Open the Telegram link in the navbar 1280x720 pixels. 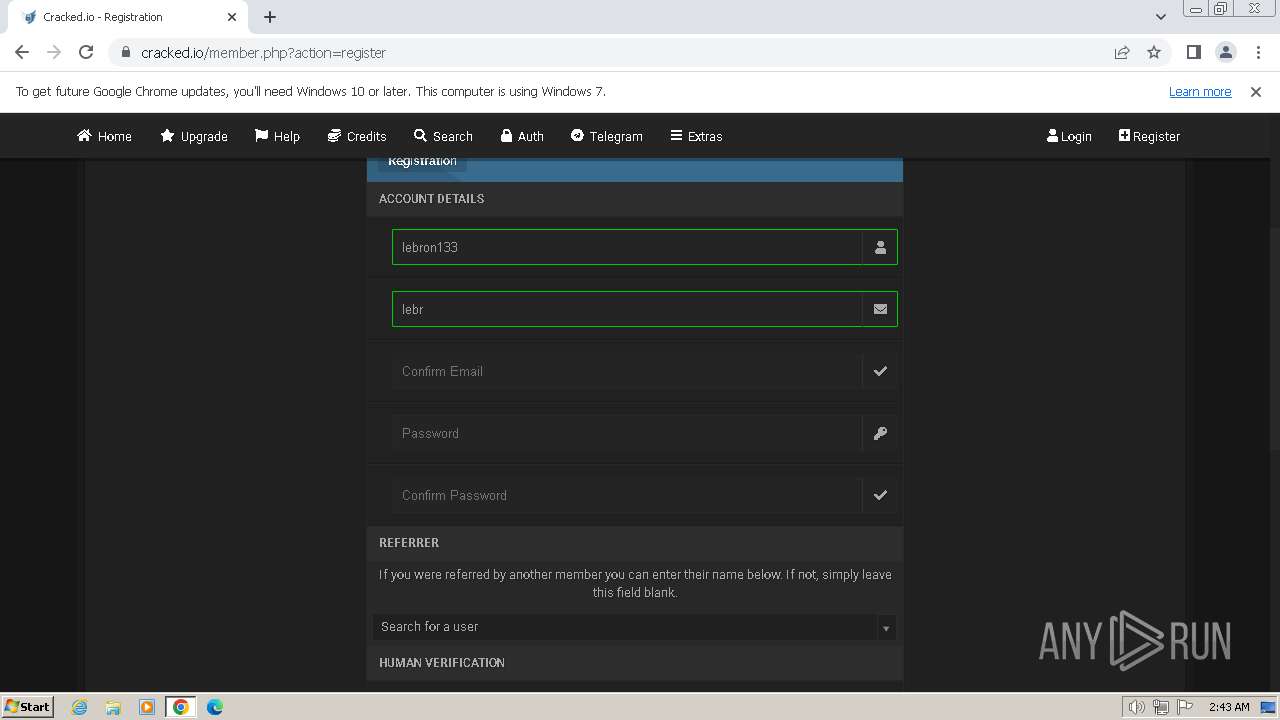pos(607,136)
